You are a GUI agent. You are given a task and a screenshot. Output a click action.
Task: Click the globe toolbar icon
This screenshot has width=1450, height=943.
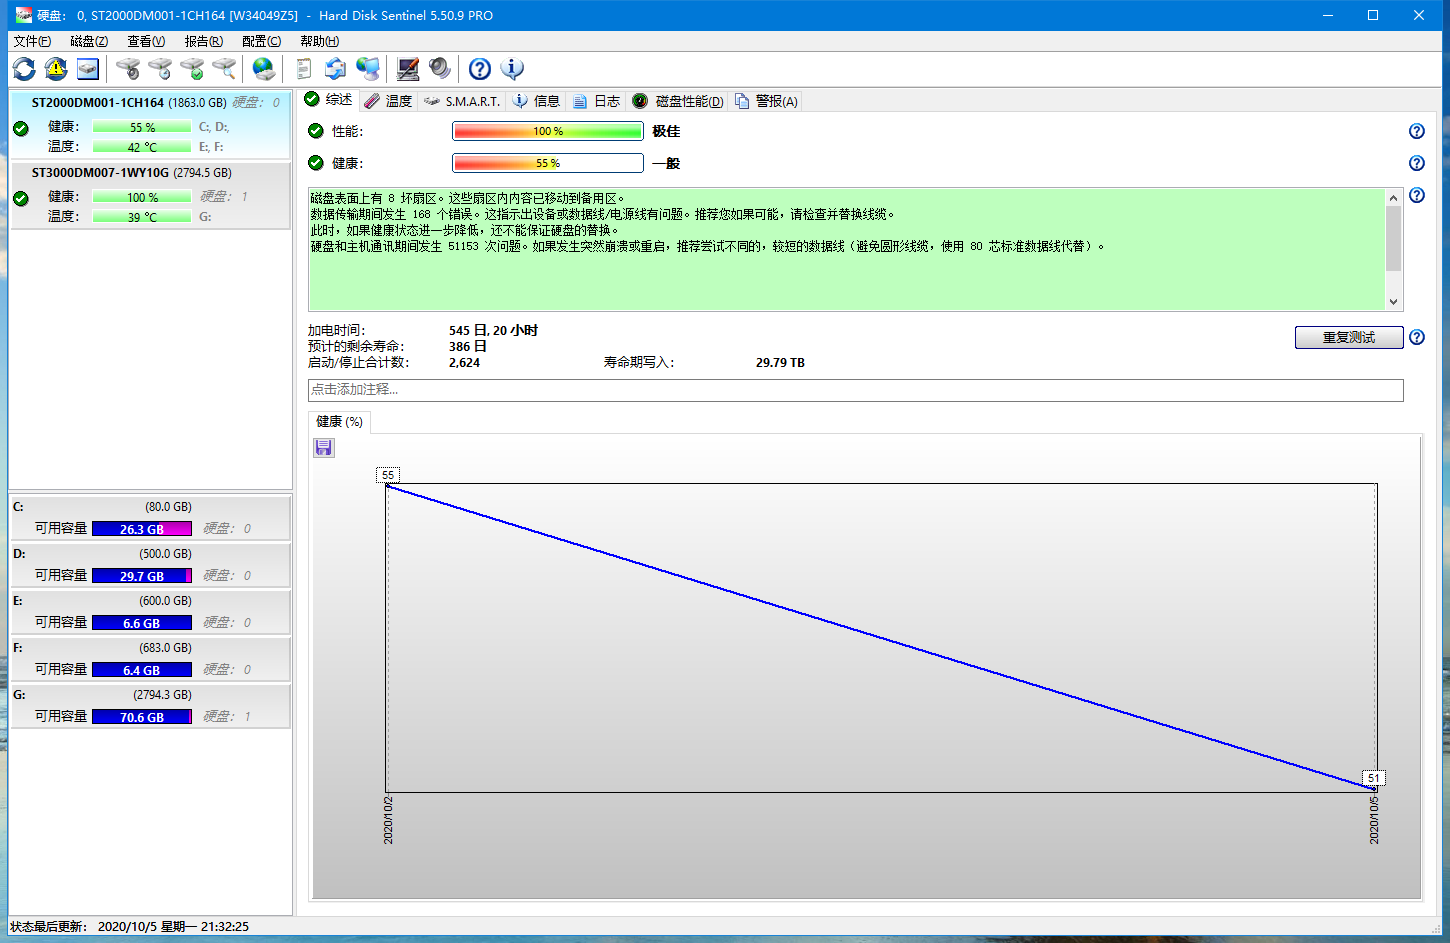tap(264, 69)
